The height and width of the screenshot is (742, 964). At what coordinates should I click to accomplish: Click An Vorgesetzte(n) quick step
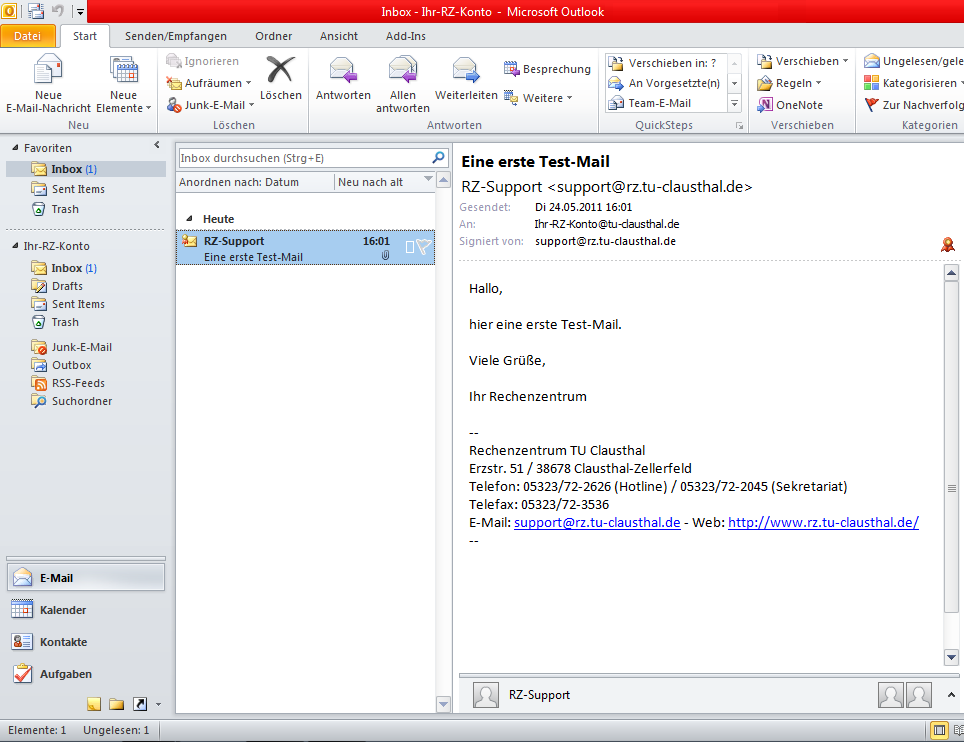tap(663, 83)
